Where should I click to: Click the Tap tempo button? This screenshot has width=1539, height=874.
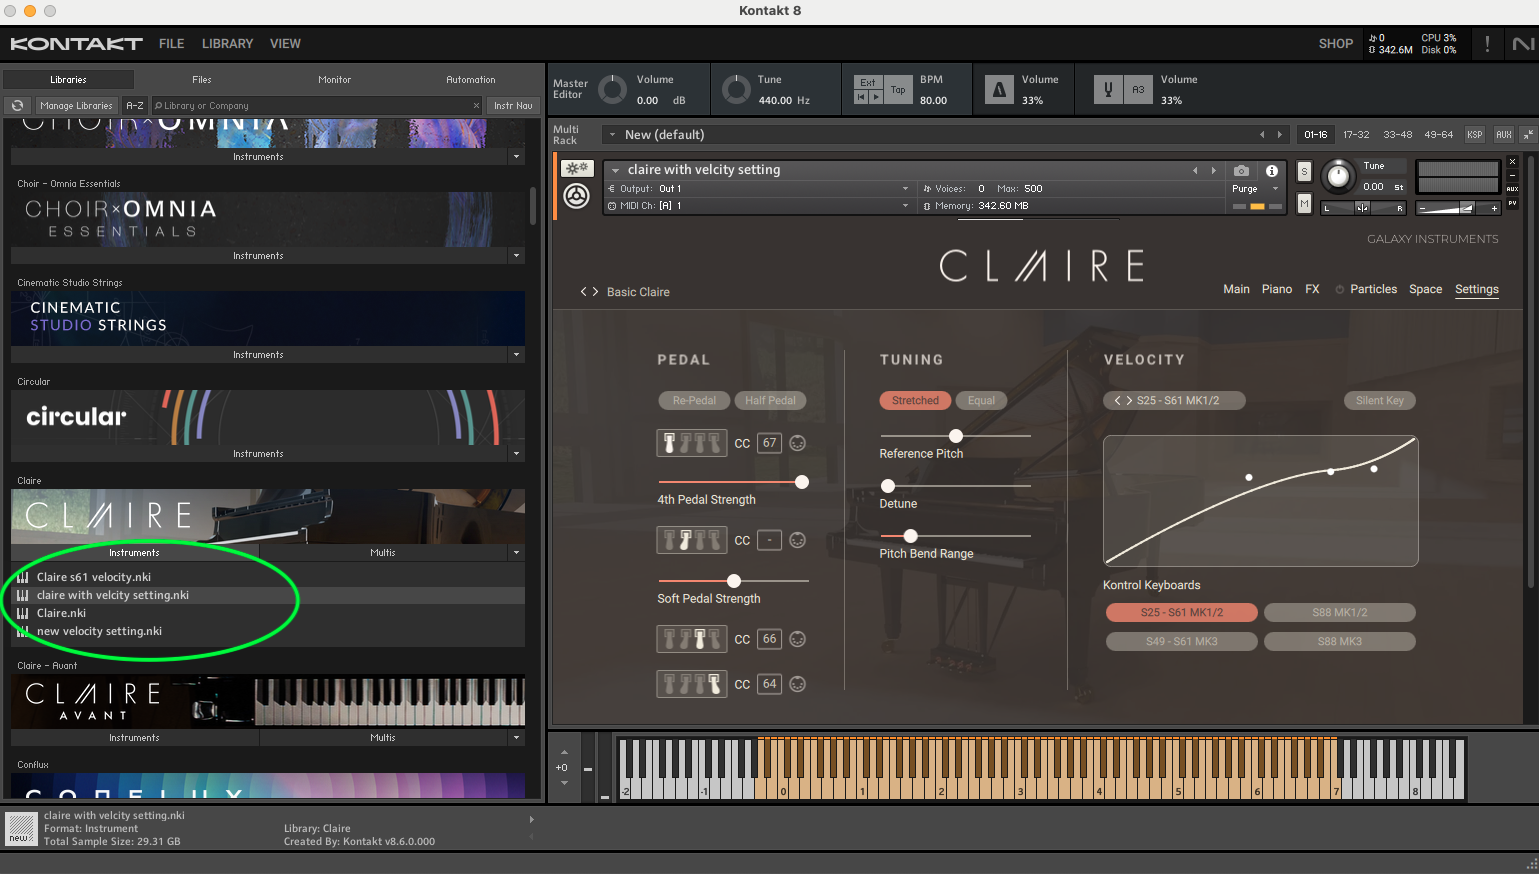[x=898, y=90]
